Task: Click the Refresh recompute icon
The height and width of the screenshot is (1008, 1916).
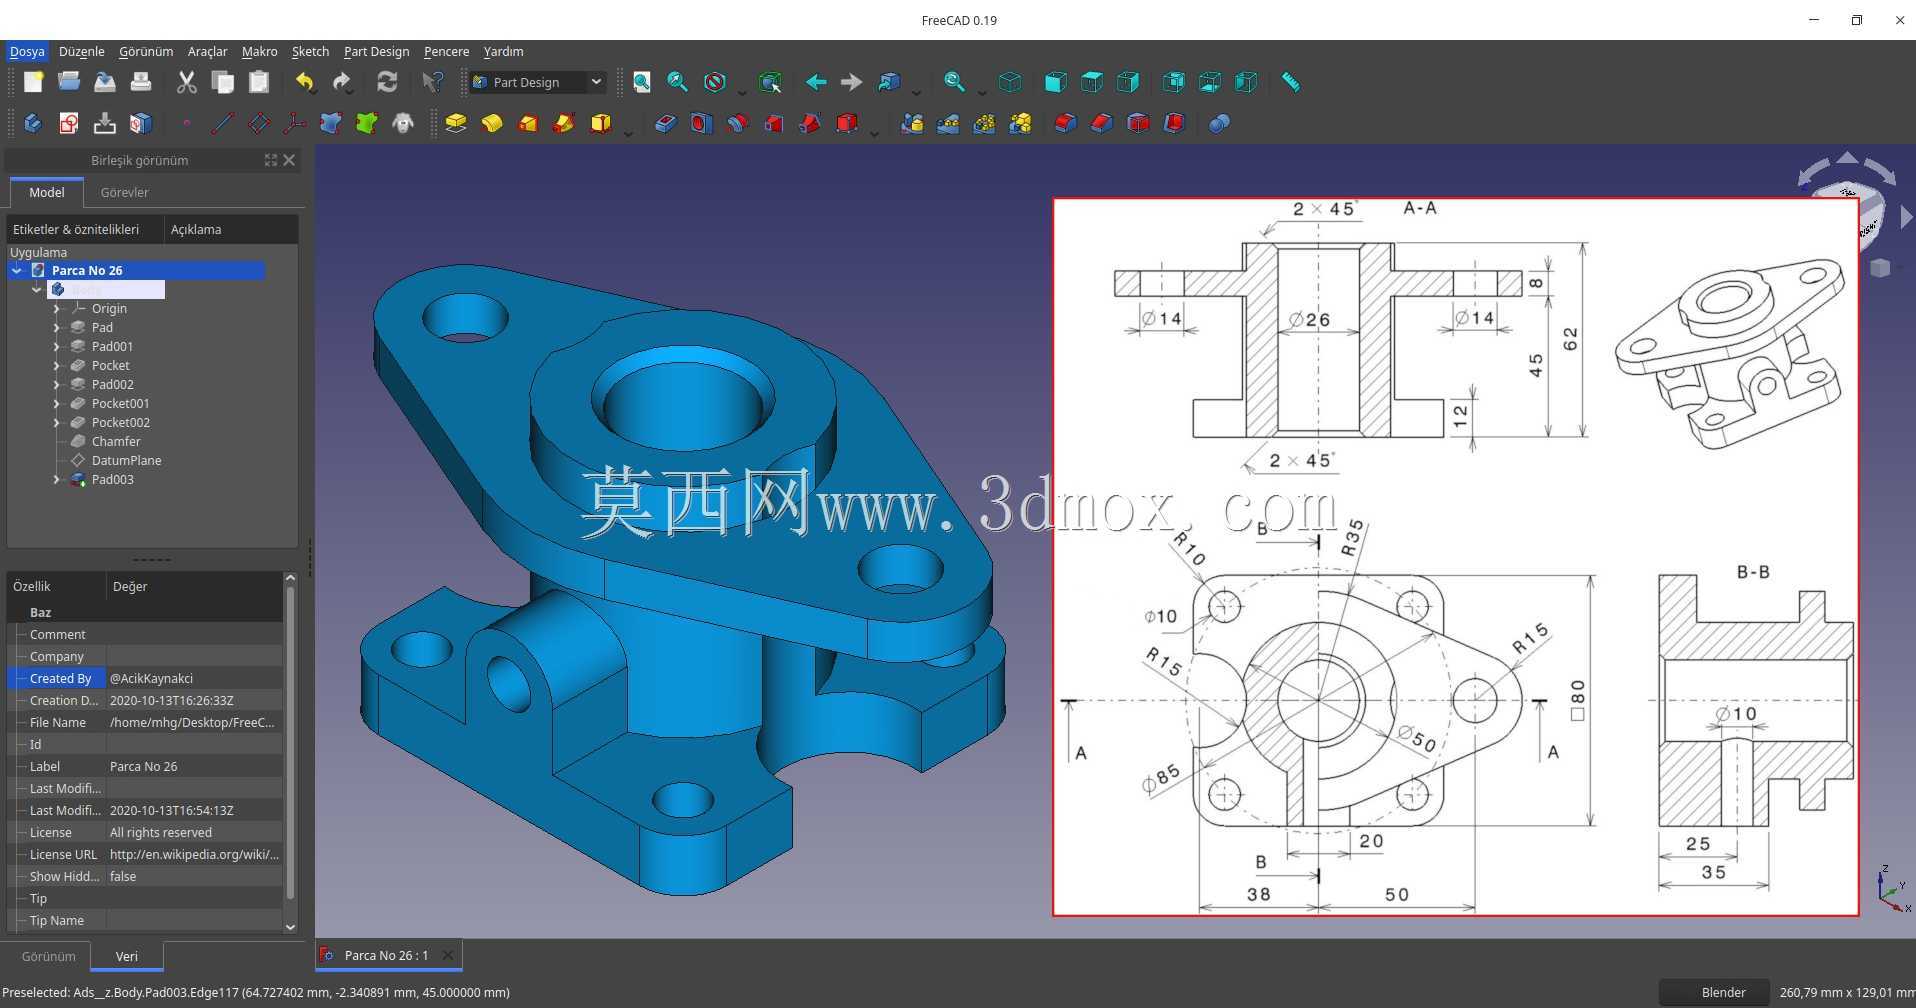Action: tap(387, 82)
